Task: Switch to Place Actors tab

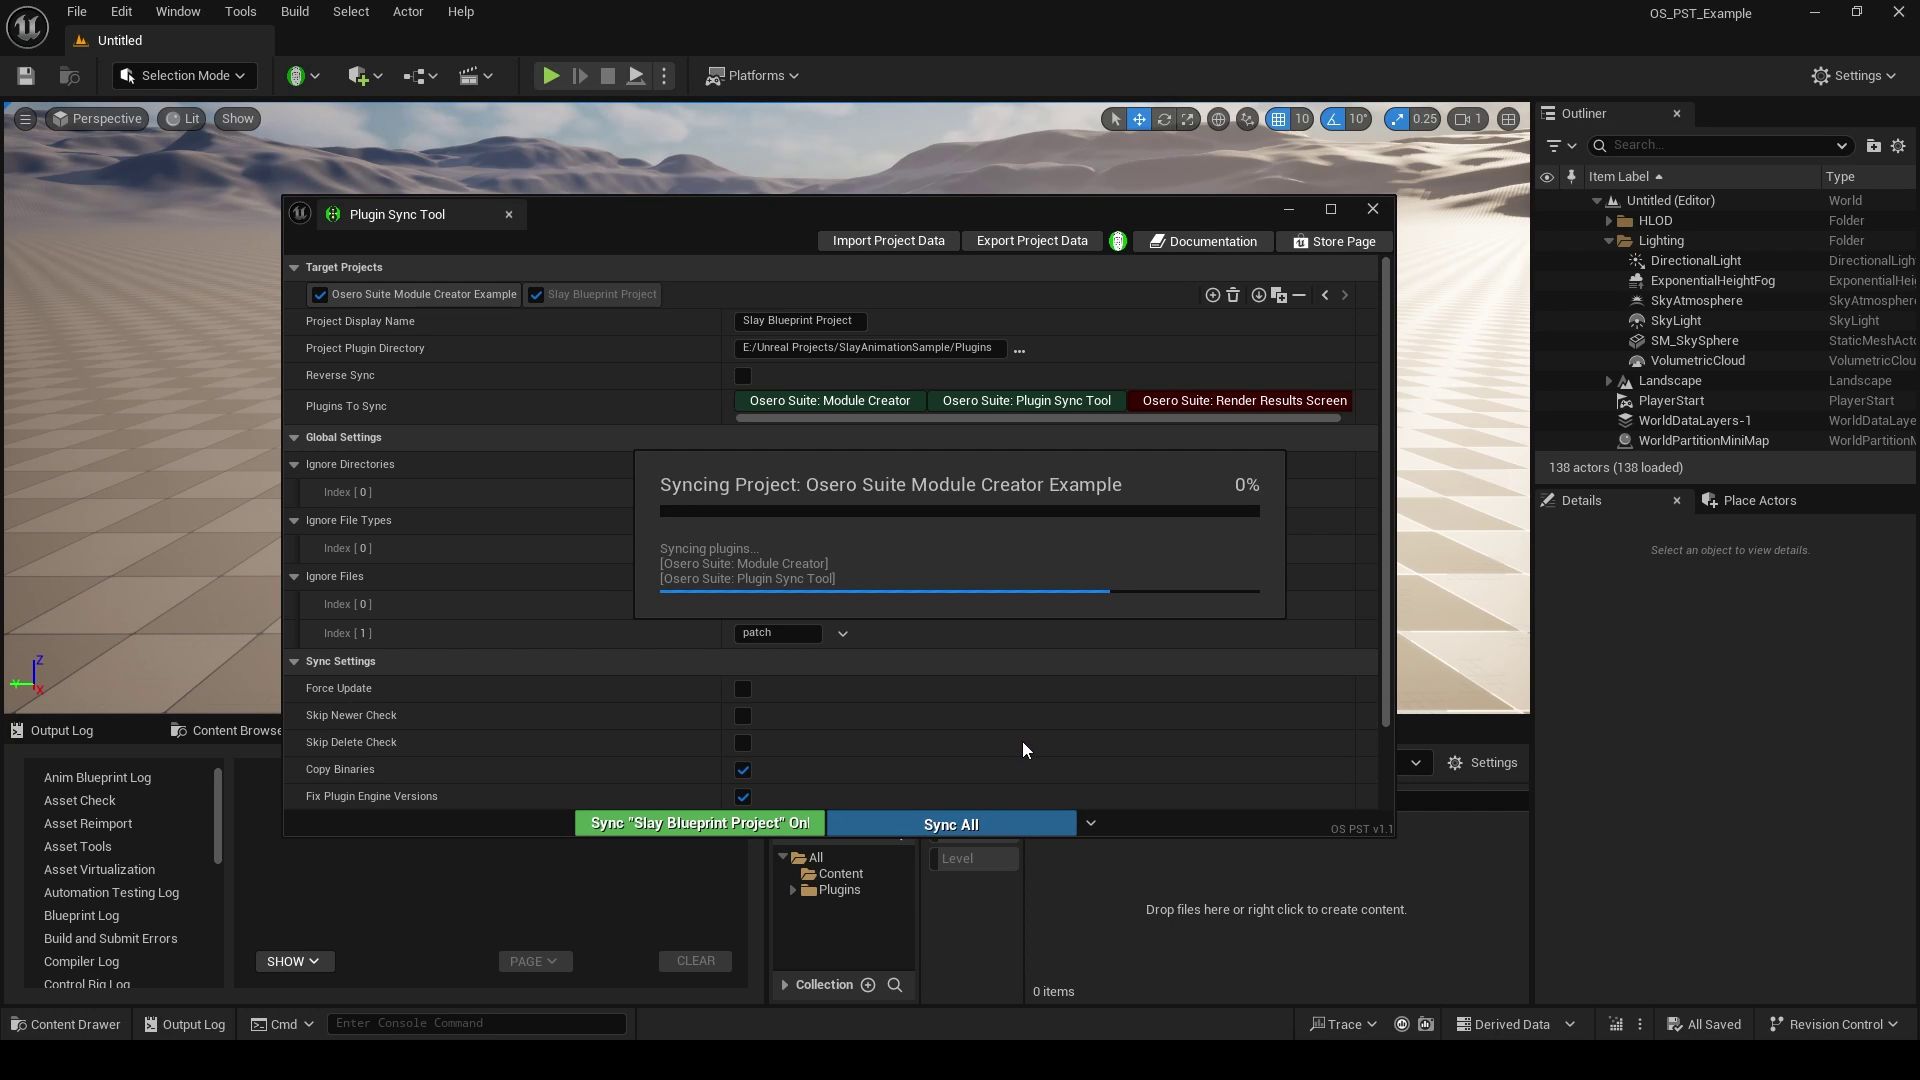Action: pyautogui.click(x=1752, y=501)
